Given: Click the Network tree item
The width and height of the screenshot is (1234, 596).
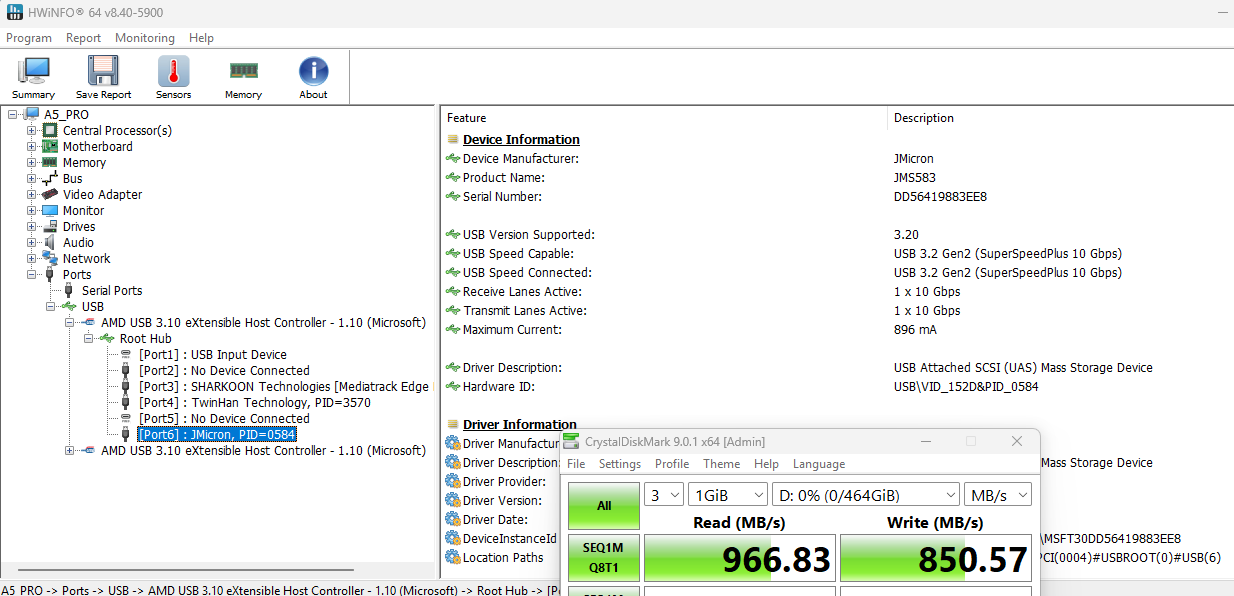Looking at the screenshot, I should [86, 259].
